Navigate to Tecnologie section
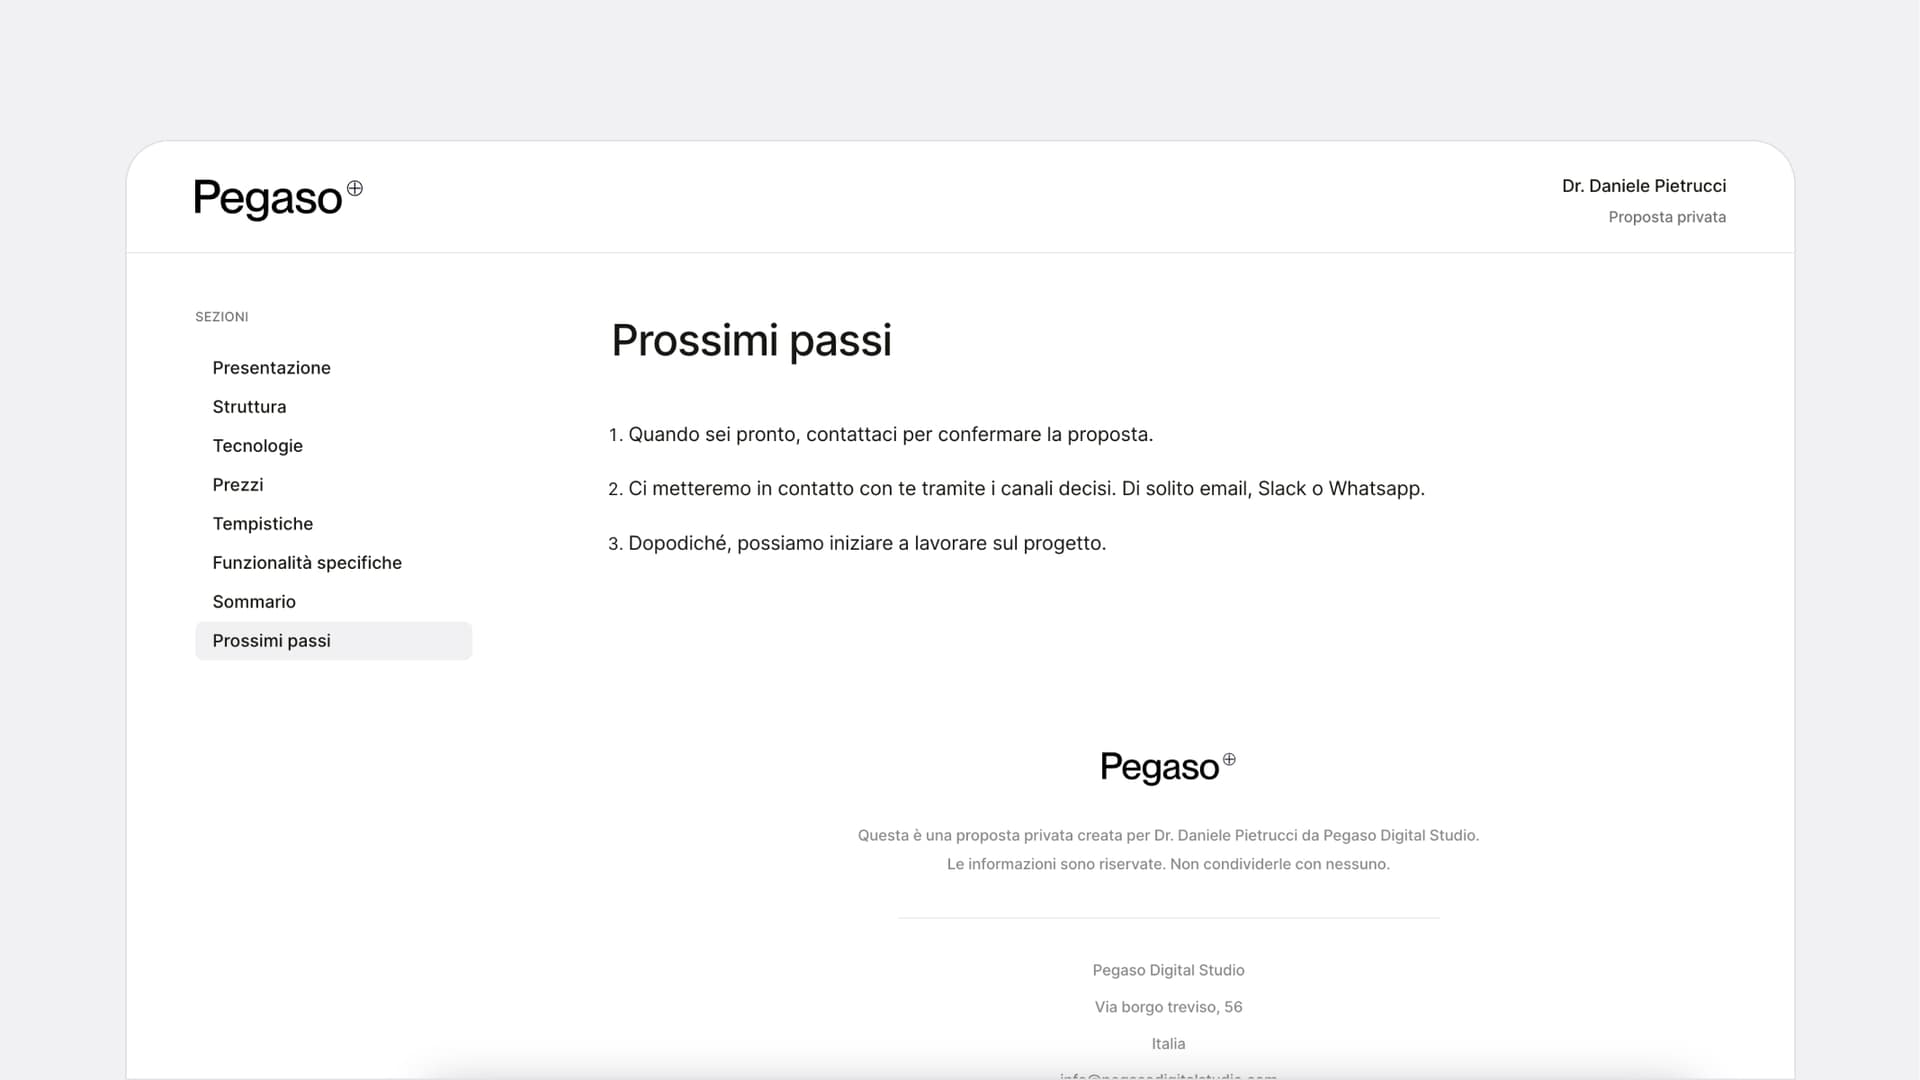The height and width of the screenshot is (1080, 1920). coord(257,444)
